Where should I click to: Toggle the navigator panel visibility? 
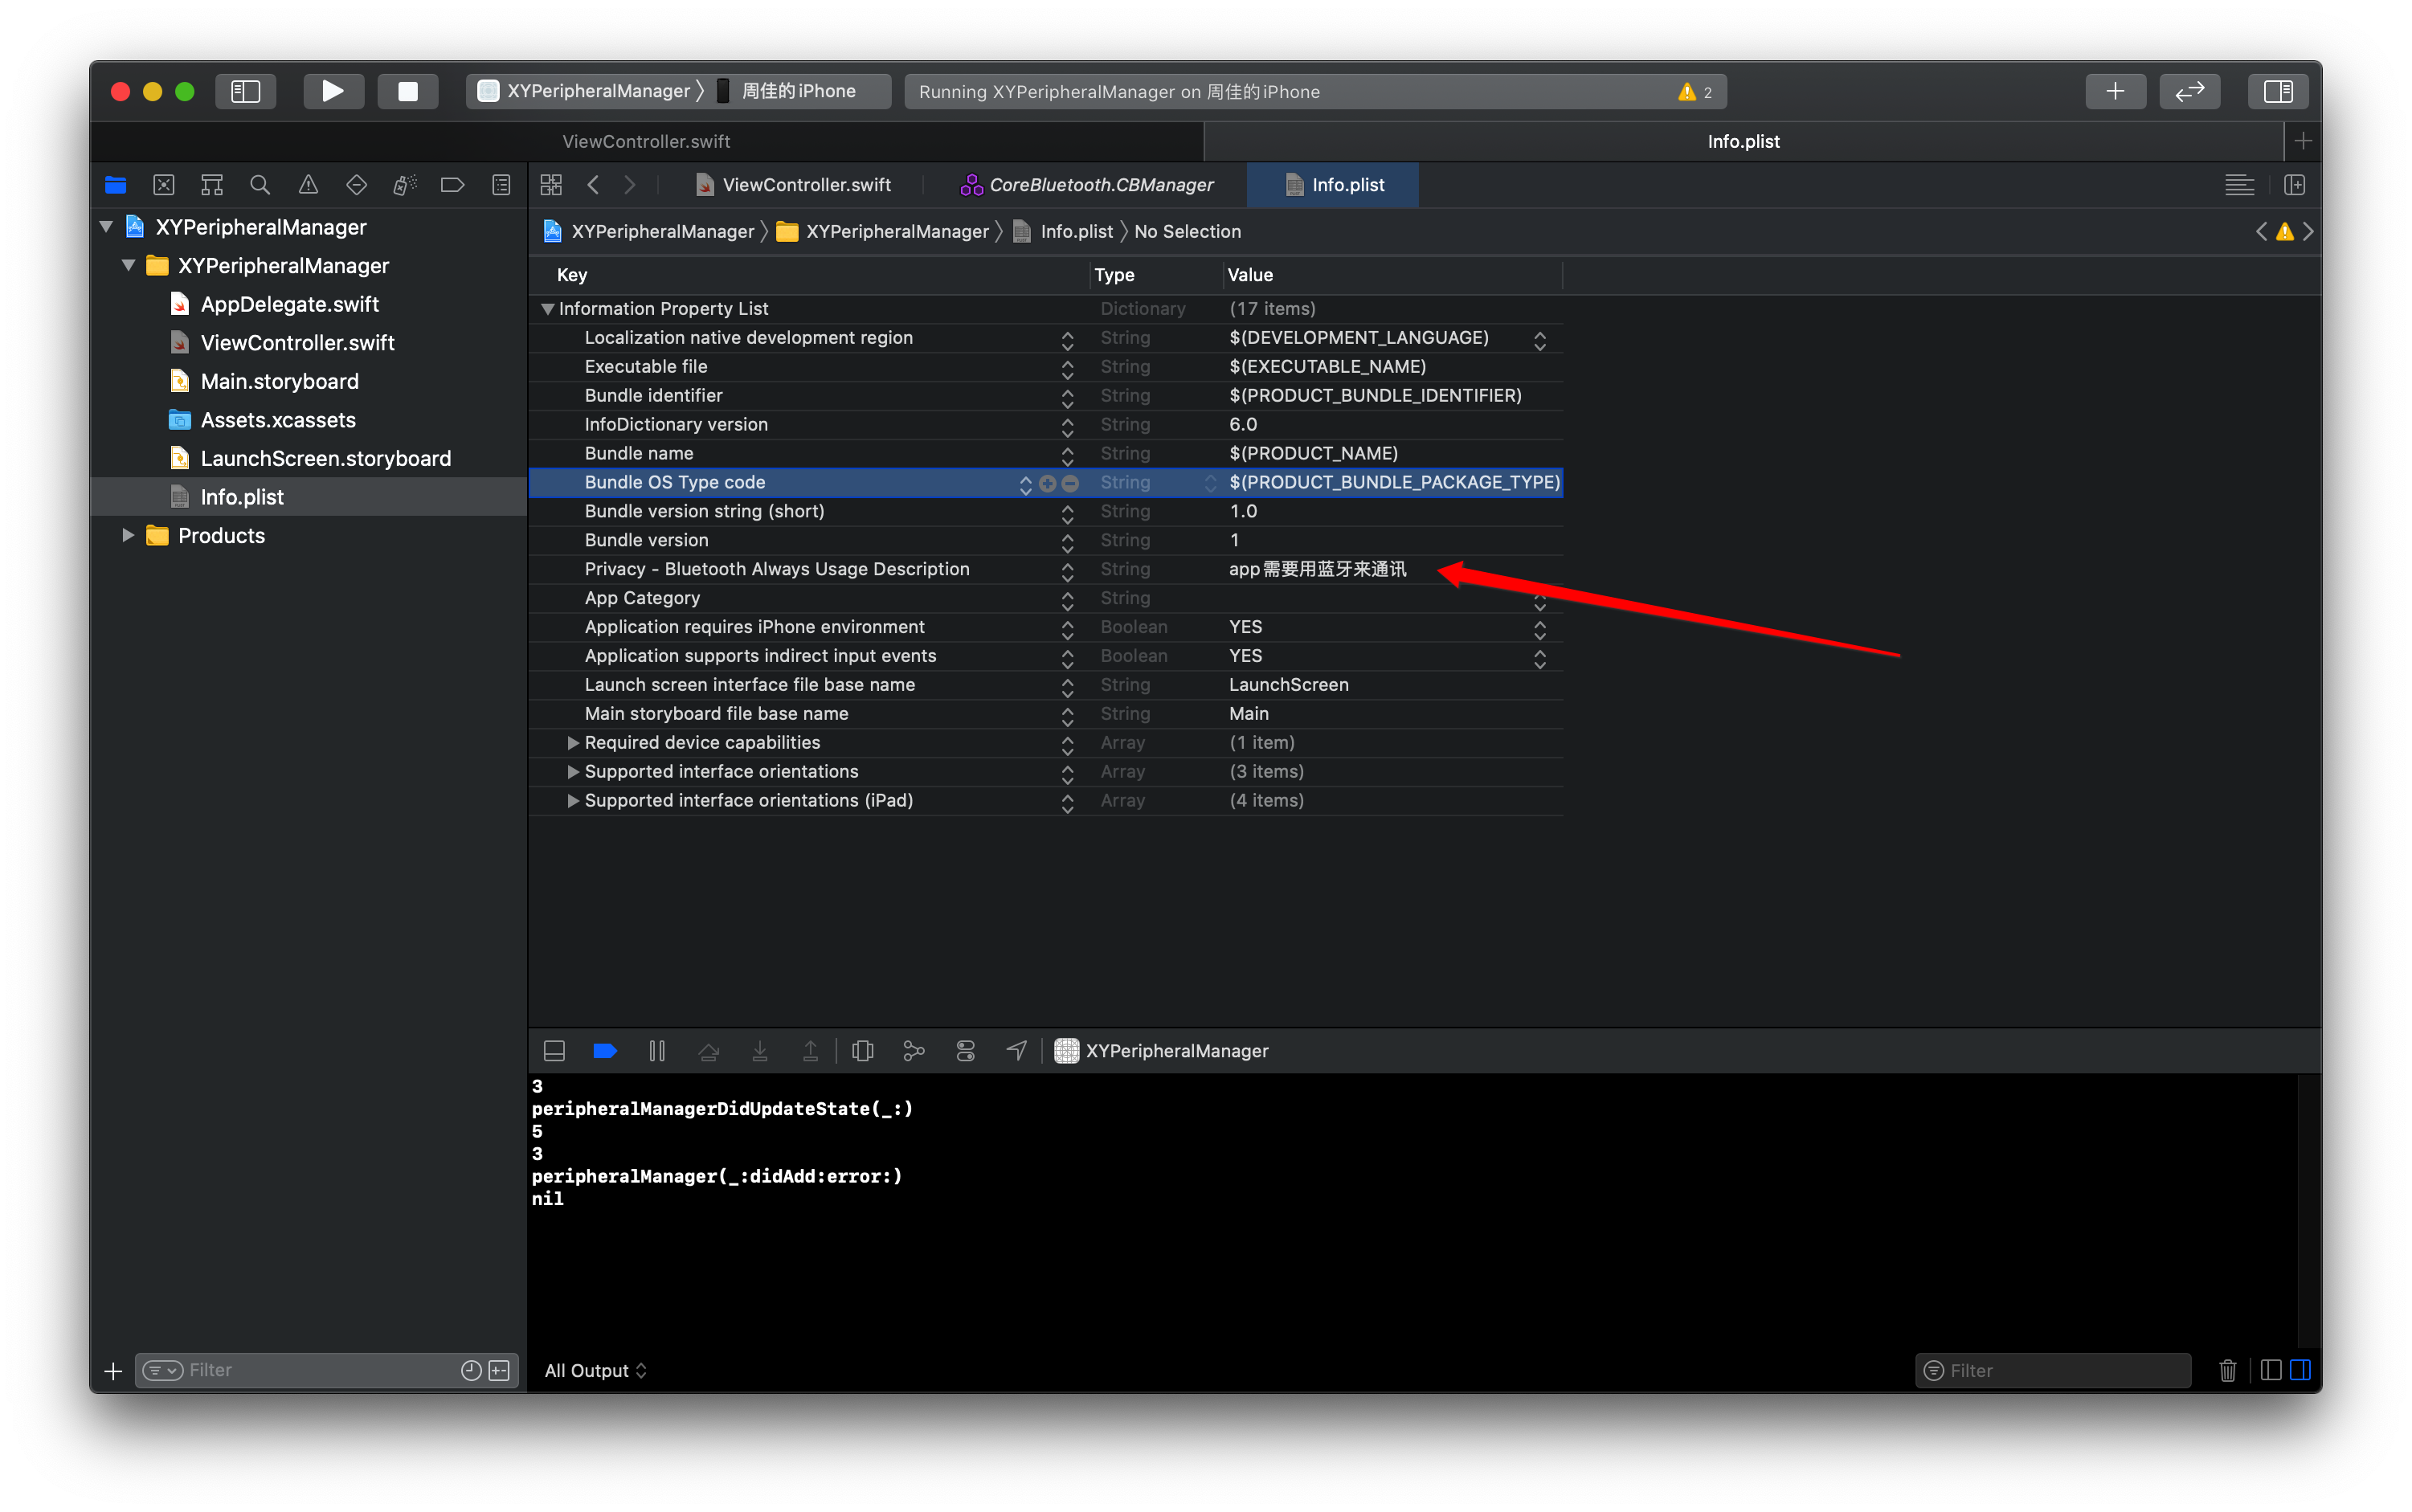click(245, 91)
